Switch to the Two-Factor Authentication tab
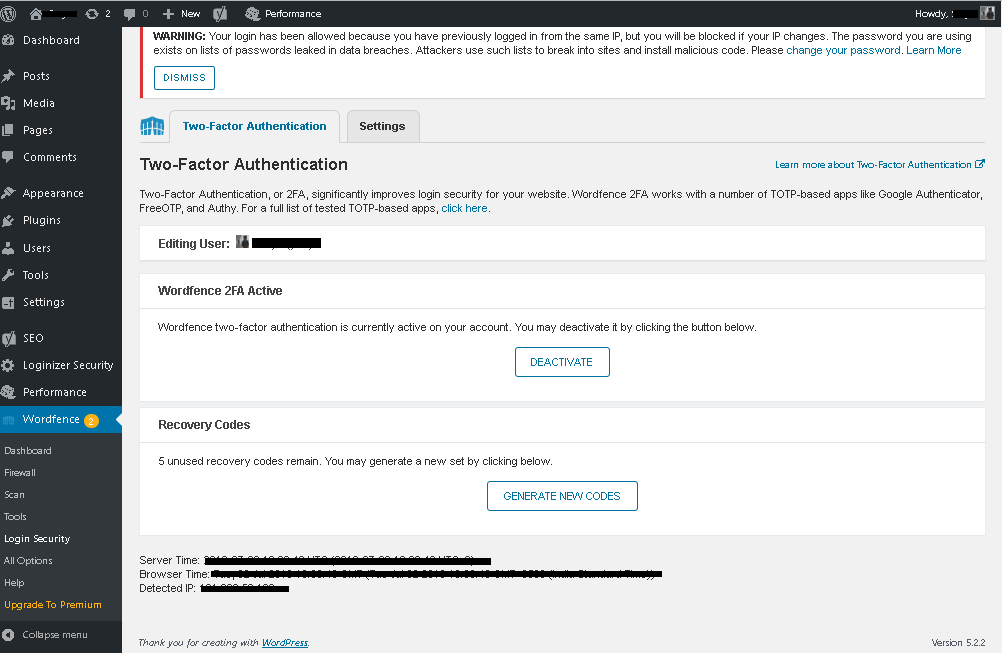 pyautogui.click(x=254, y=126)
